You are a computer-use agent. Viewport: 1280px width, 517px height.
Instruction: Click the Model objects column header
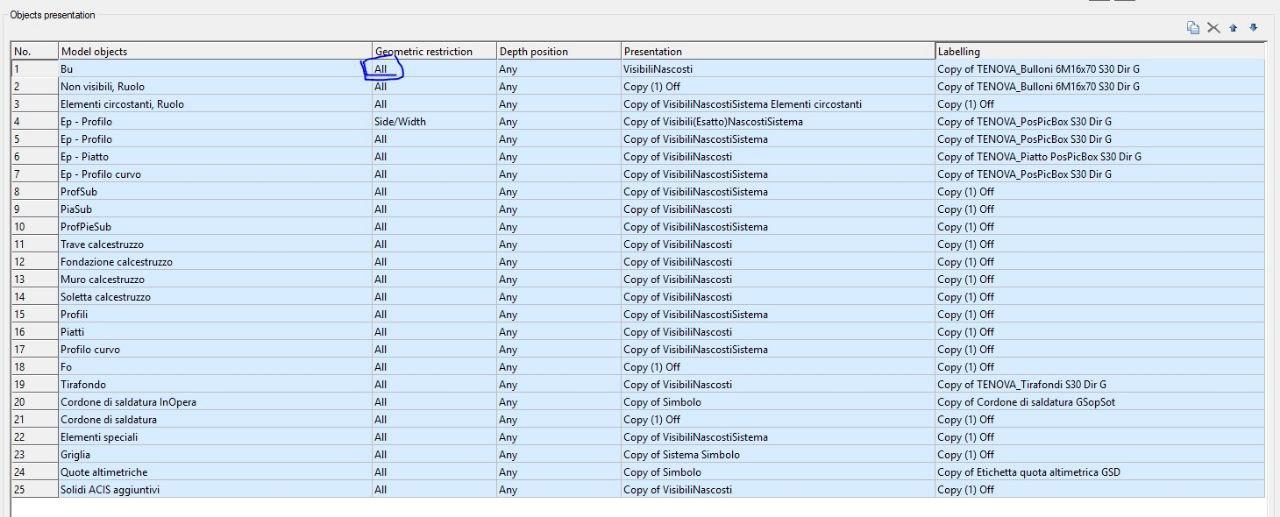click(x=215, y=51)
